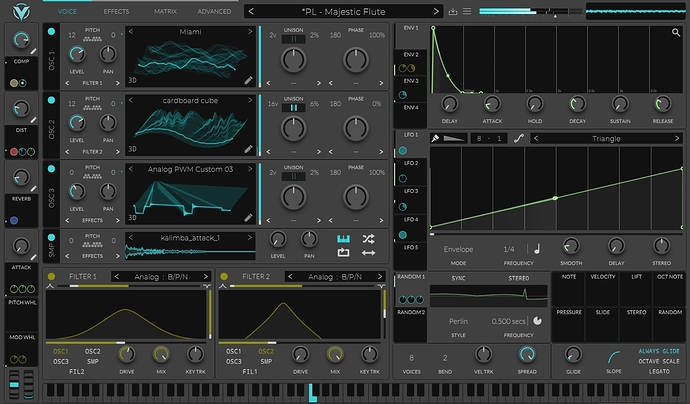Screen dimensions: 690x404
Task: Enable the sampler loop icon
Action: coord(343,254)
